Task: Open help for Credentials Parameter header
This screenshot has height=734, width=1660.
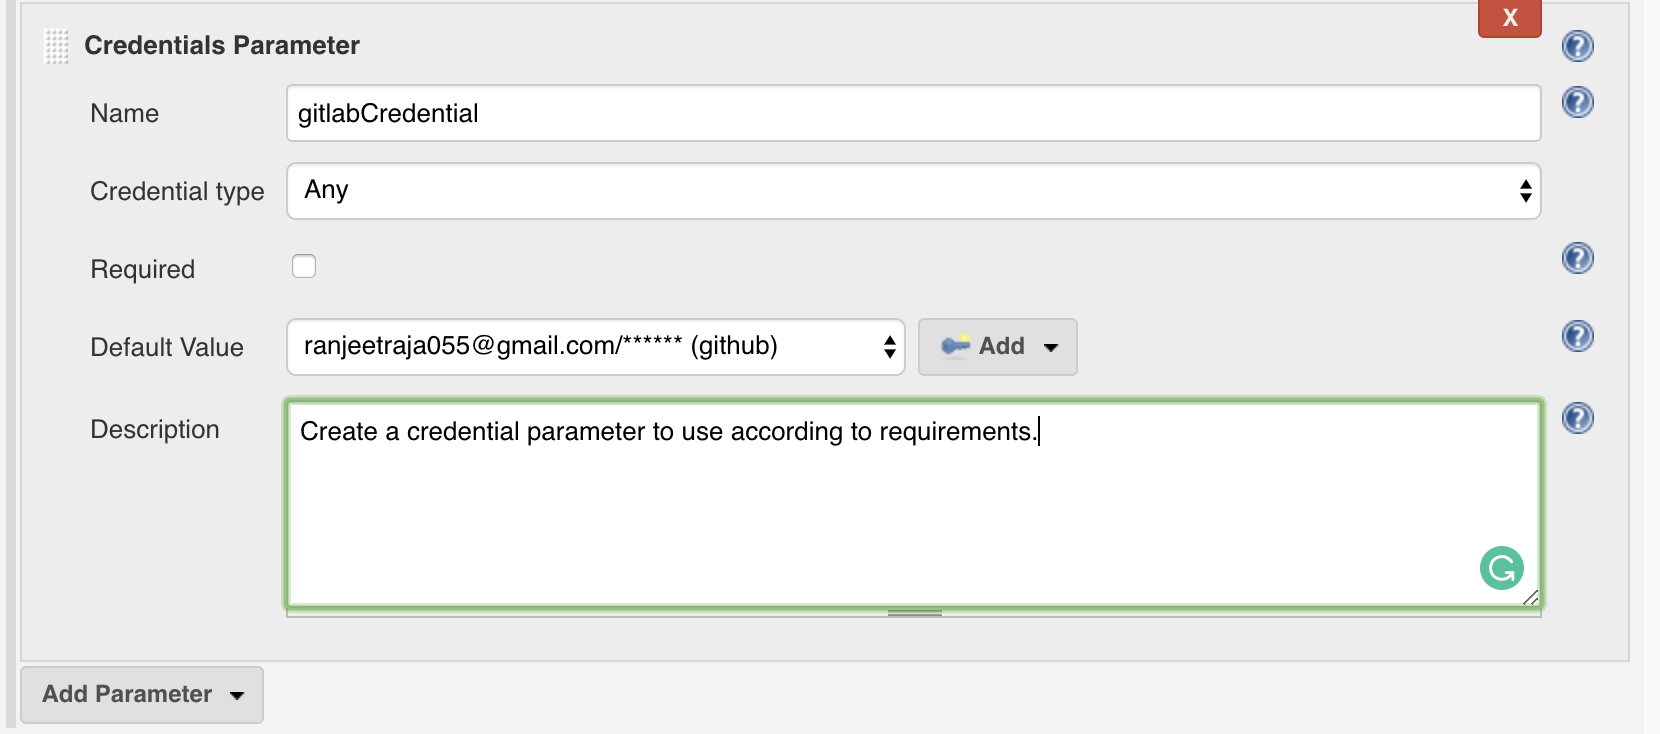Action: coord(1577,46)
